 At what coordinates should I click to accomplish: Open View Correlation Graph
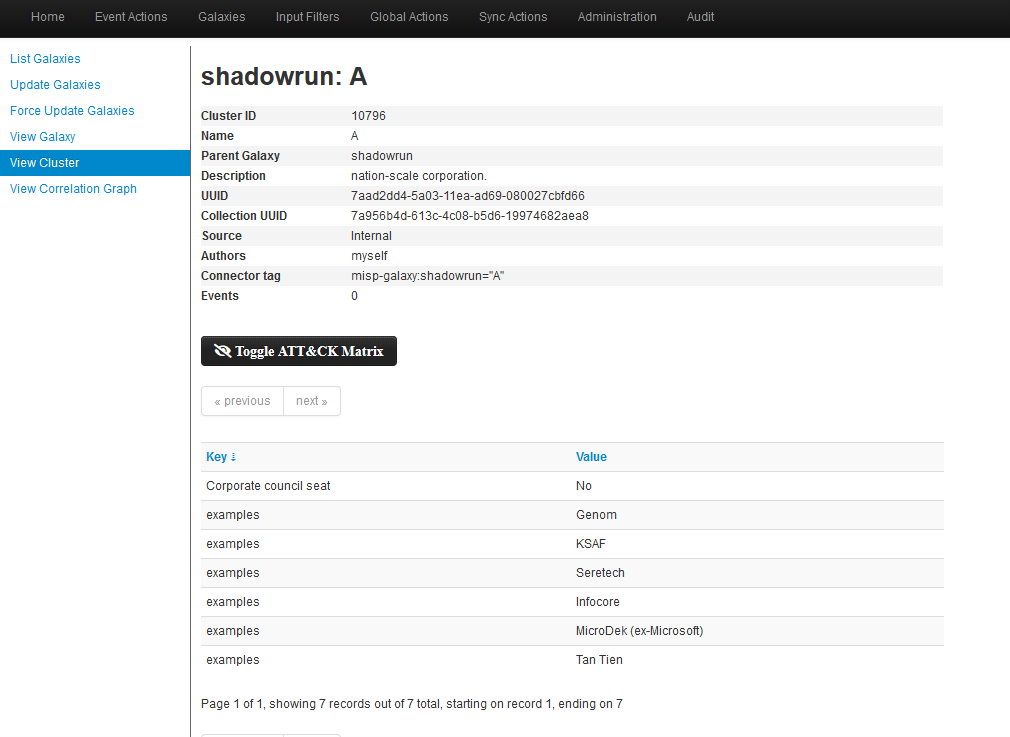click(x=73, y=189)
